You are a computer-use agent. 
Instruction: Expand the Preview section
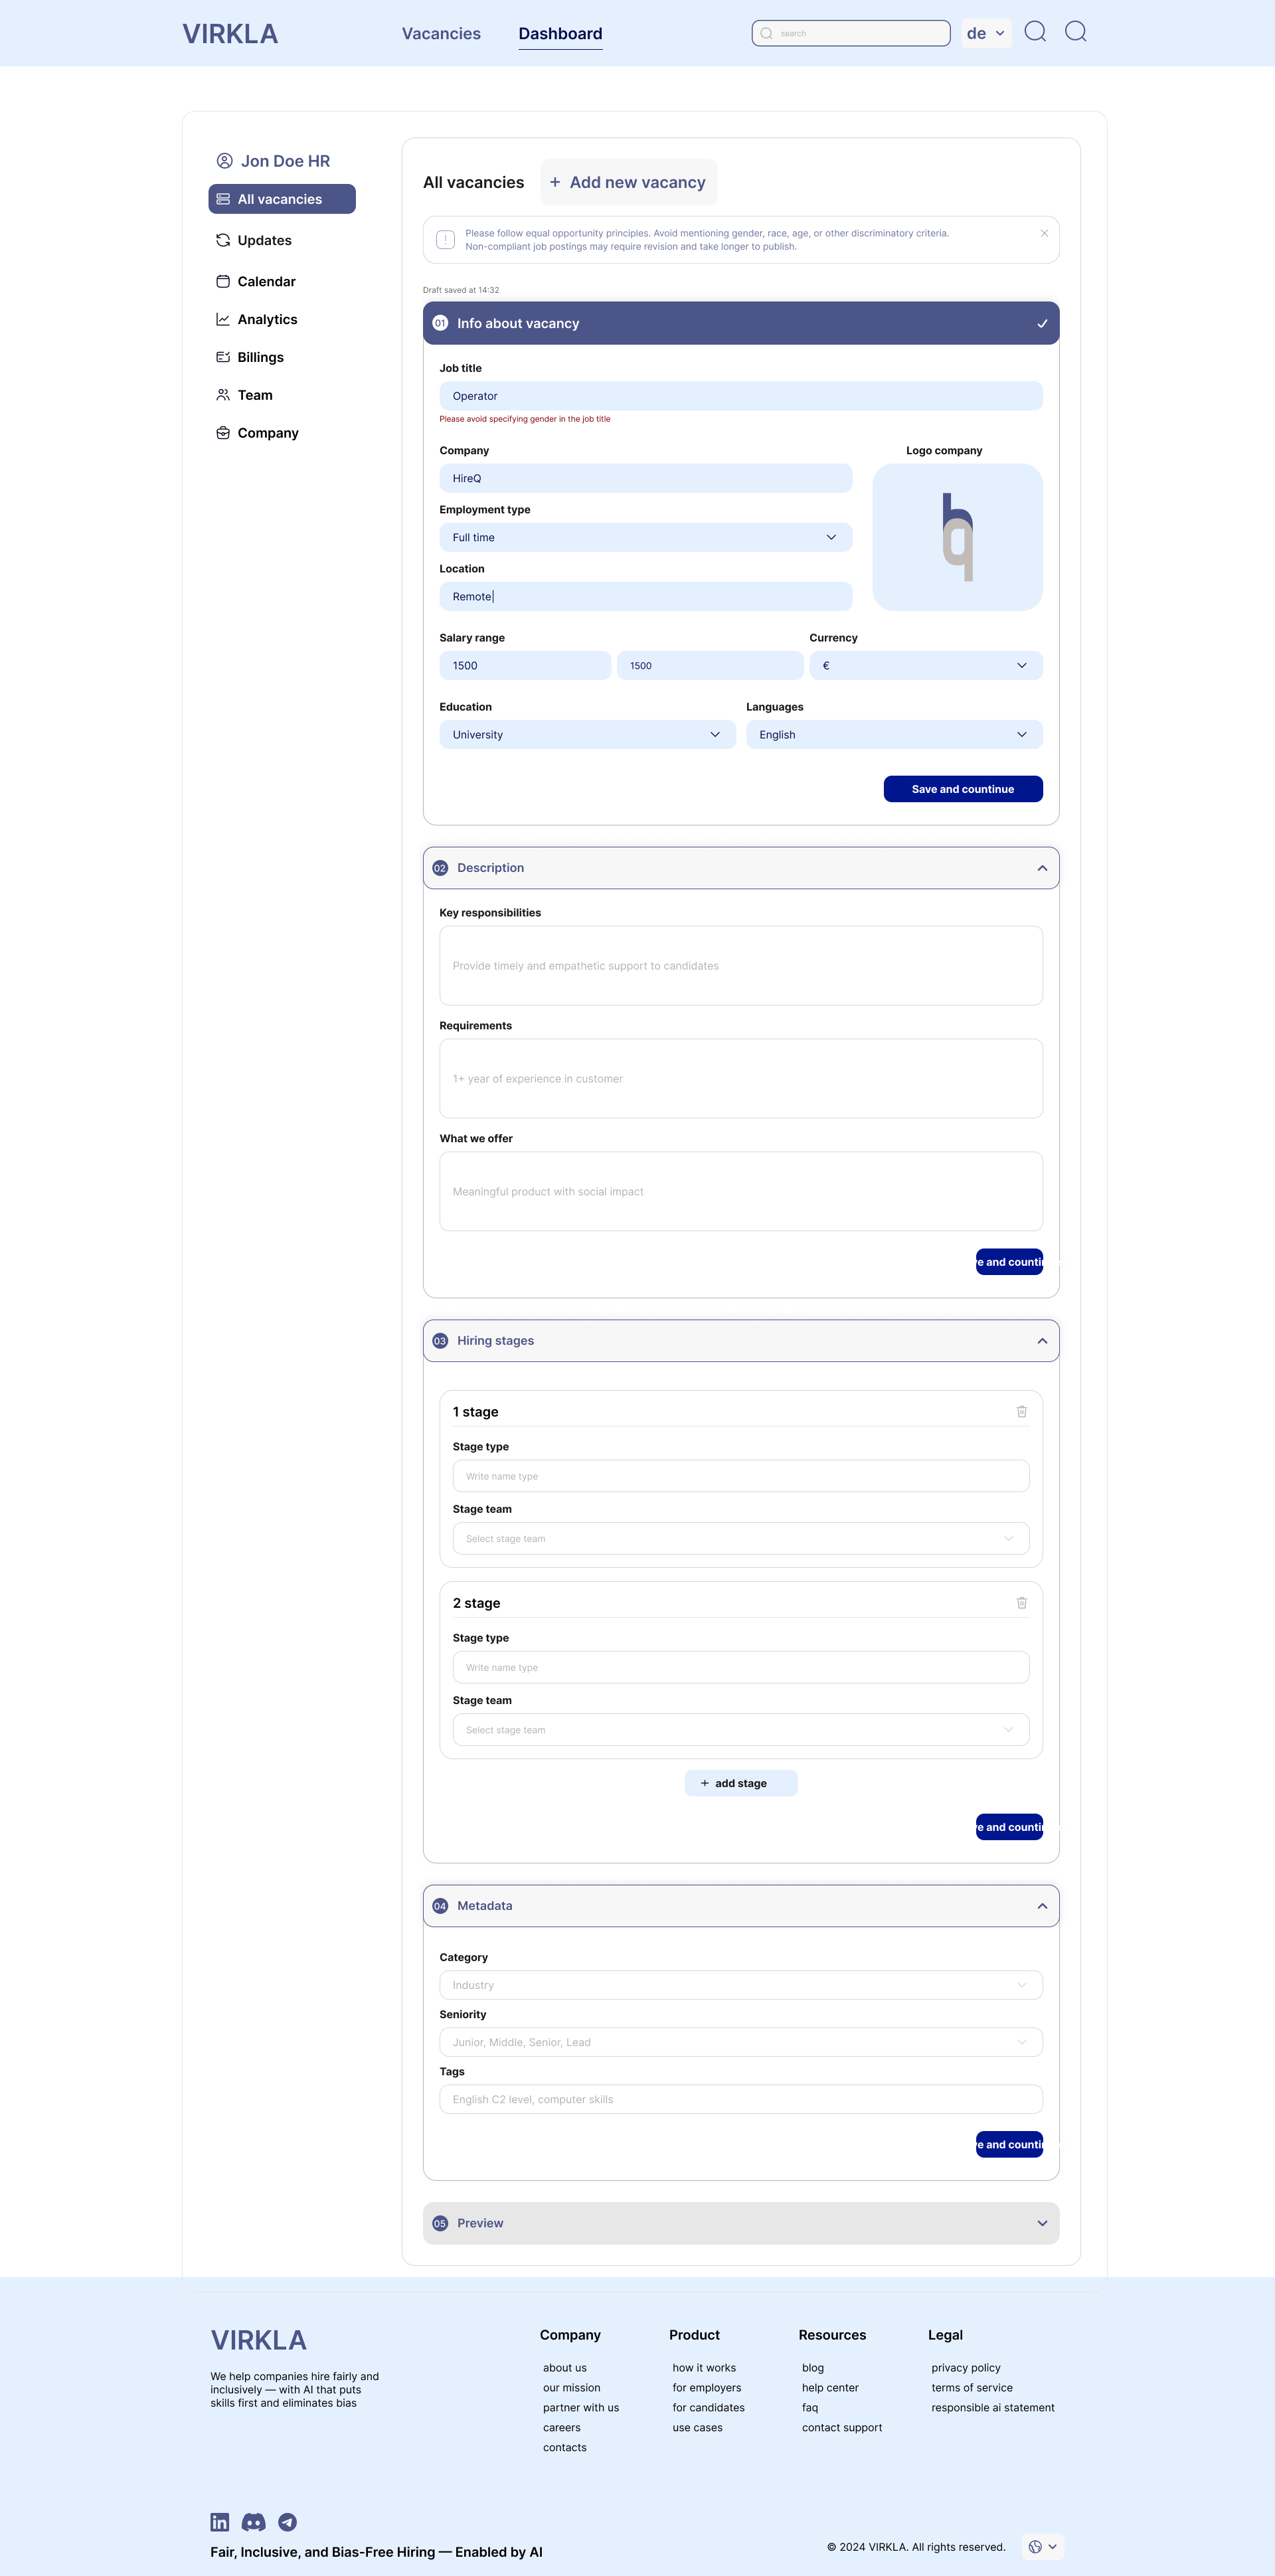tap(1042, 2223)
